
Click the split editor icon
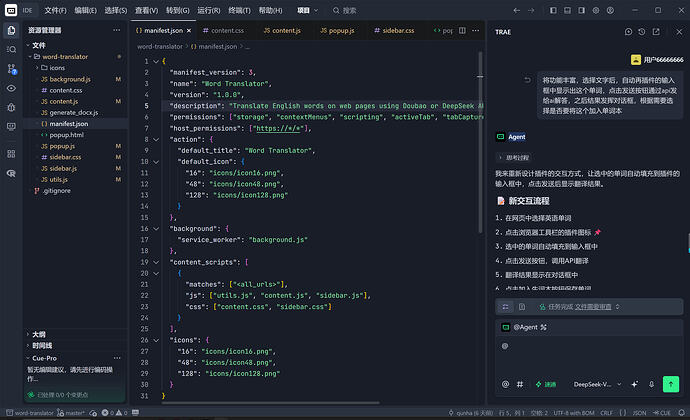pyautogui.click(x=462, y=30)
